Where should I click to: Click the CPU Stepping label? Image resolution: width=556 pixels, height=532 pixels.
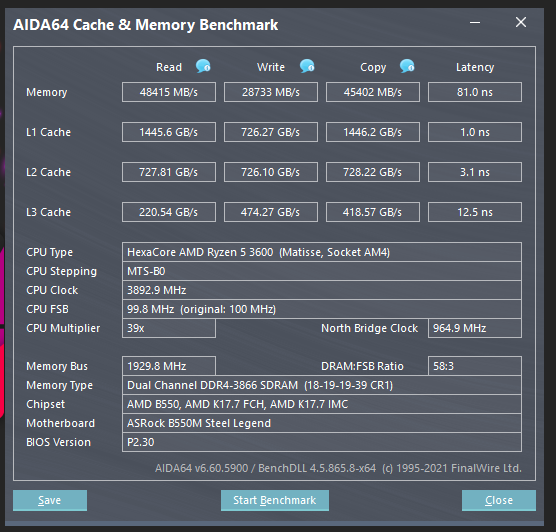(x=61, y=272)
